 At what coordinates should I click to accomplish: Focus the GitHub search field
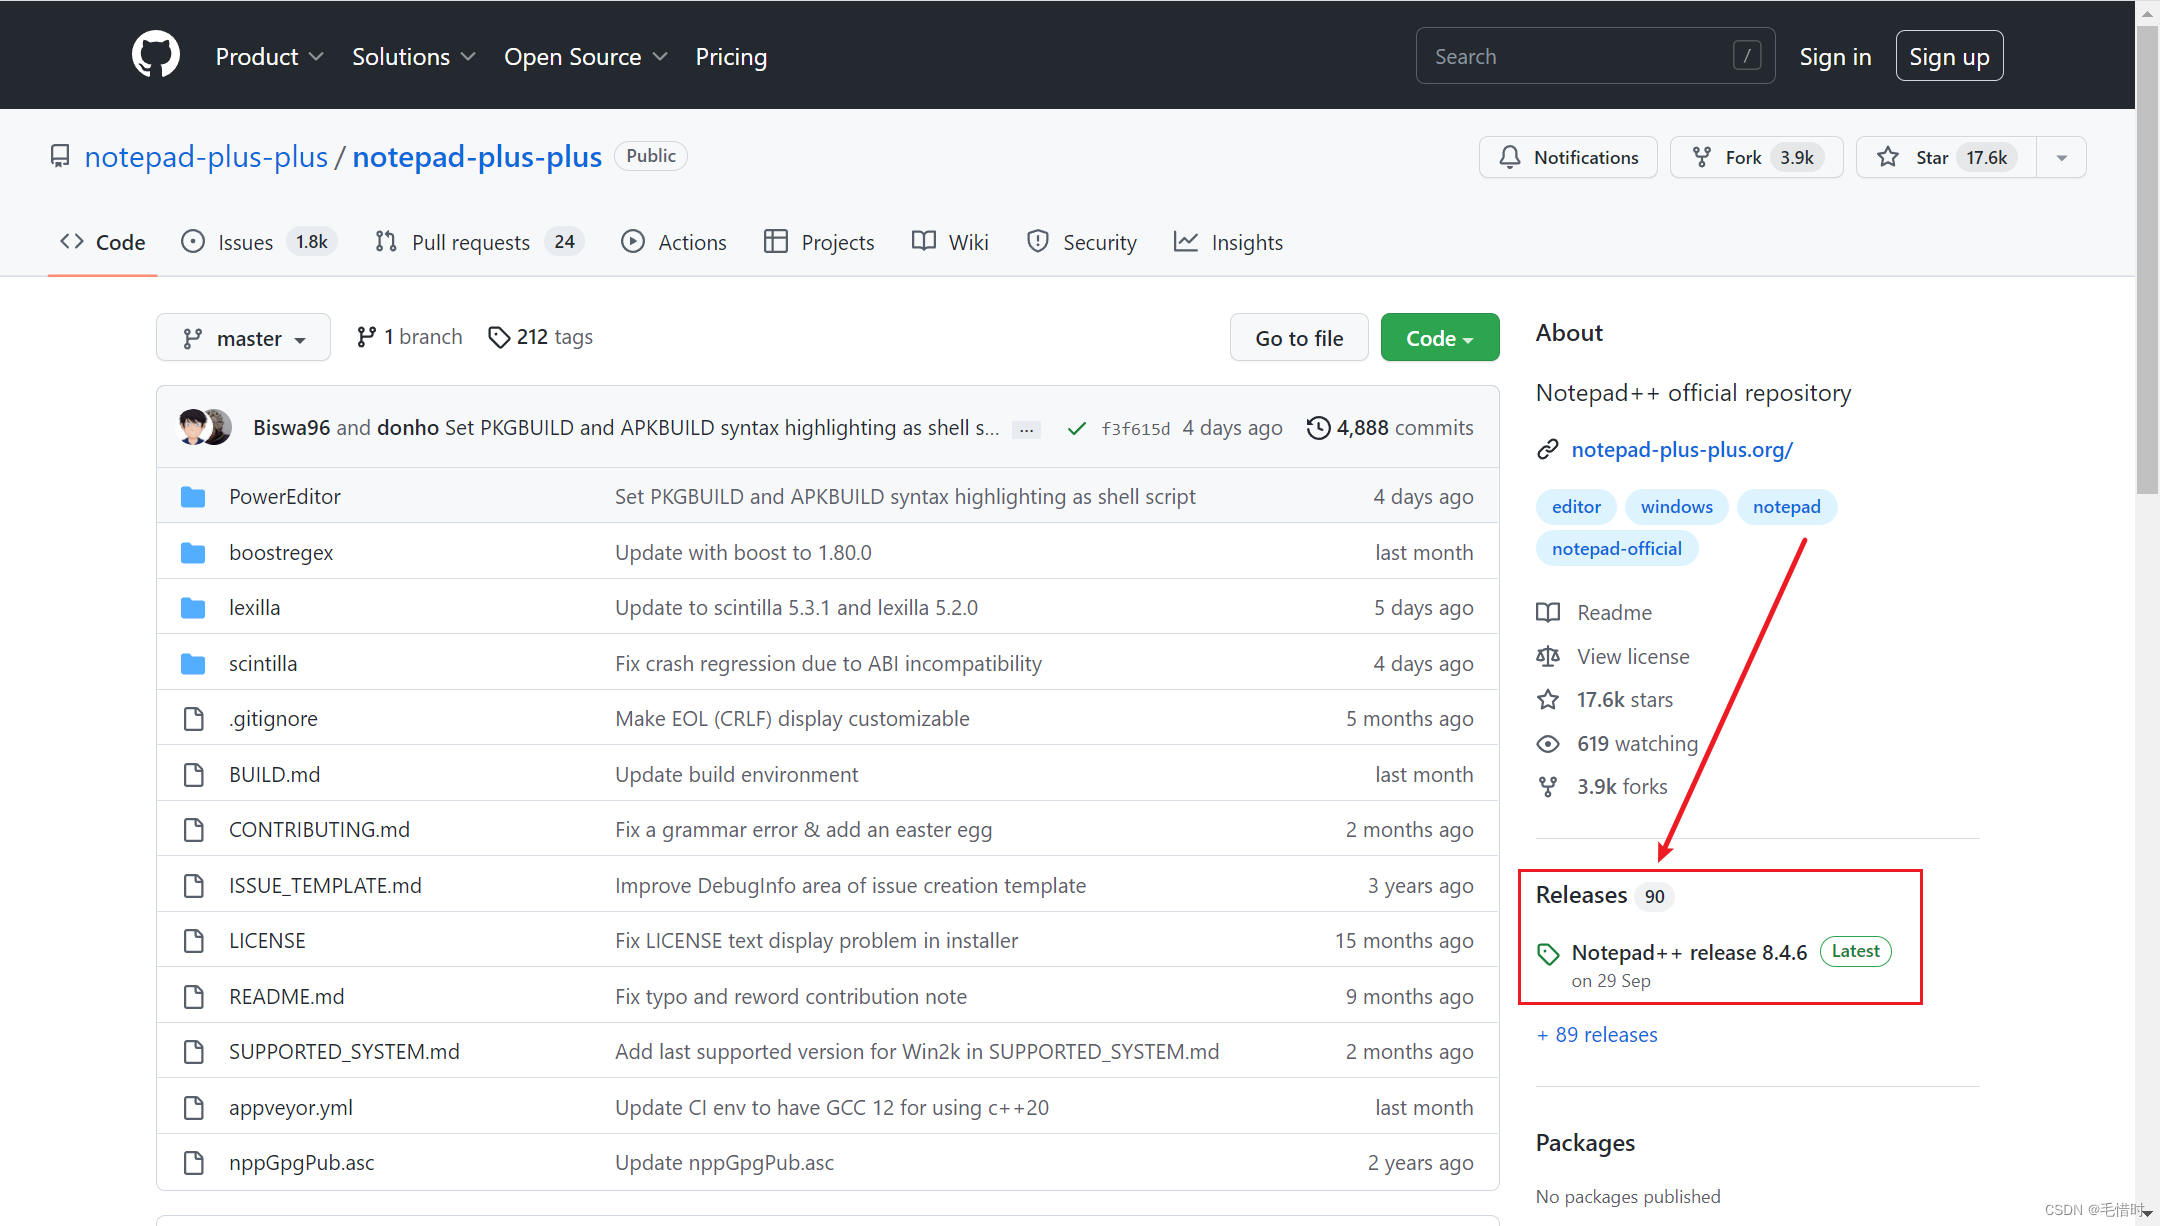pyautogui.click(x=1580, y=56)
